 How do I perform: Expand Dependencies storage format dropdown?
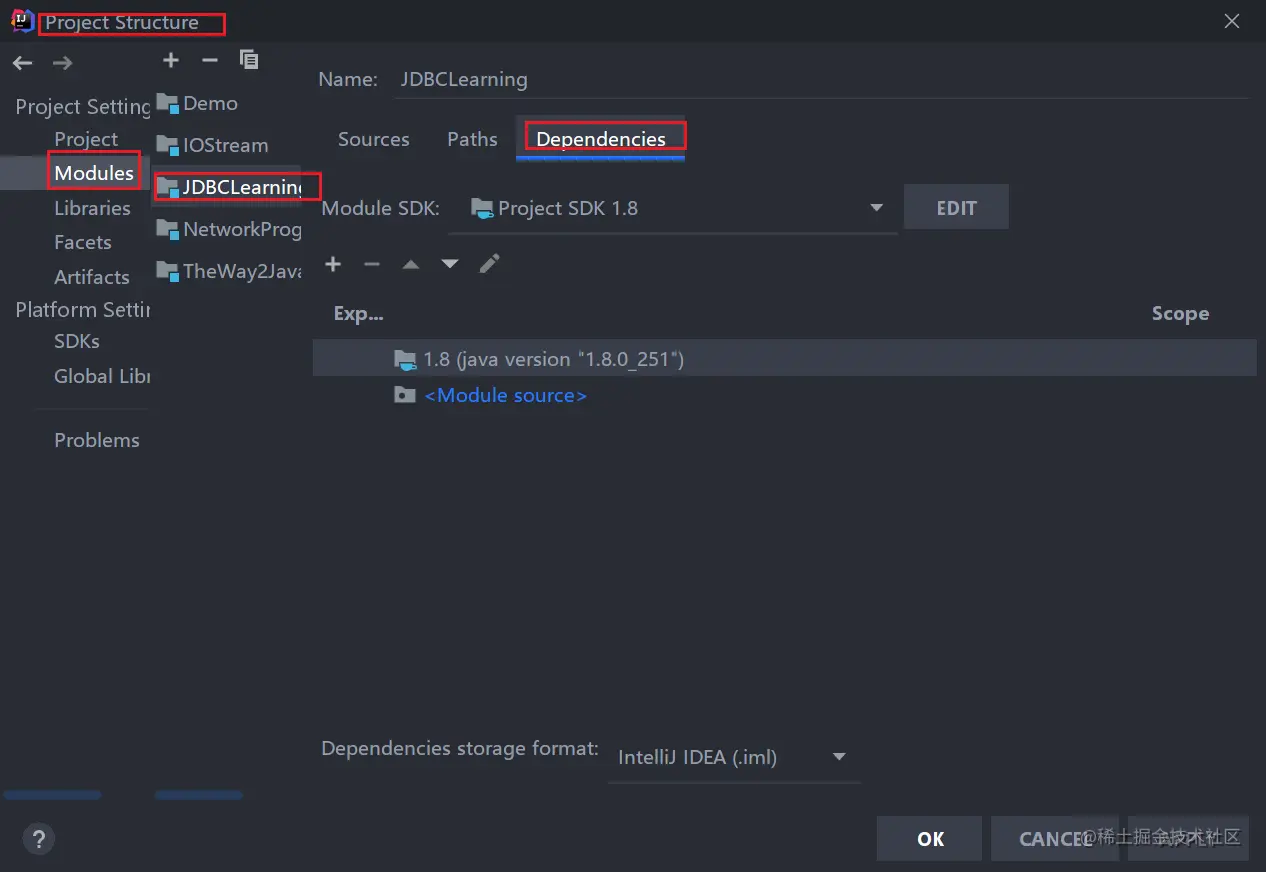[x=839, y=757]
